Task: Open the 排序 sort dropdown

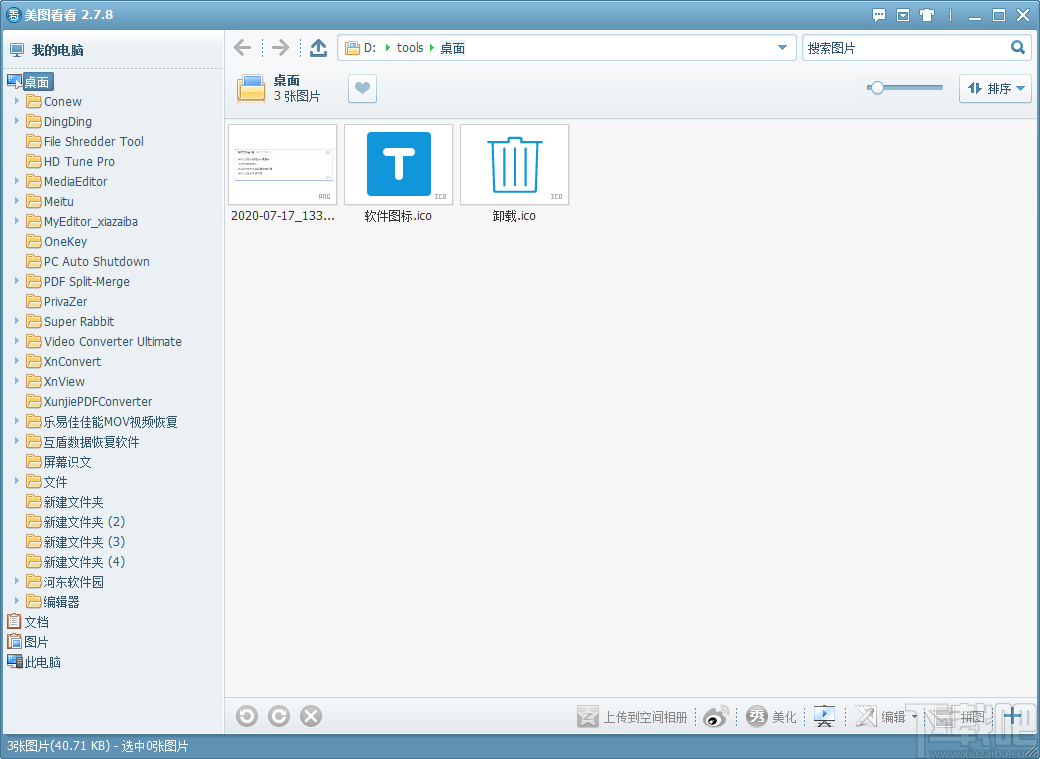Action: [x=995, y=88]
